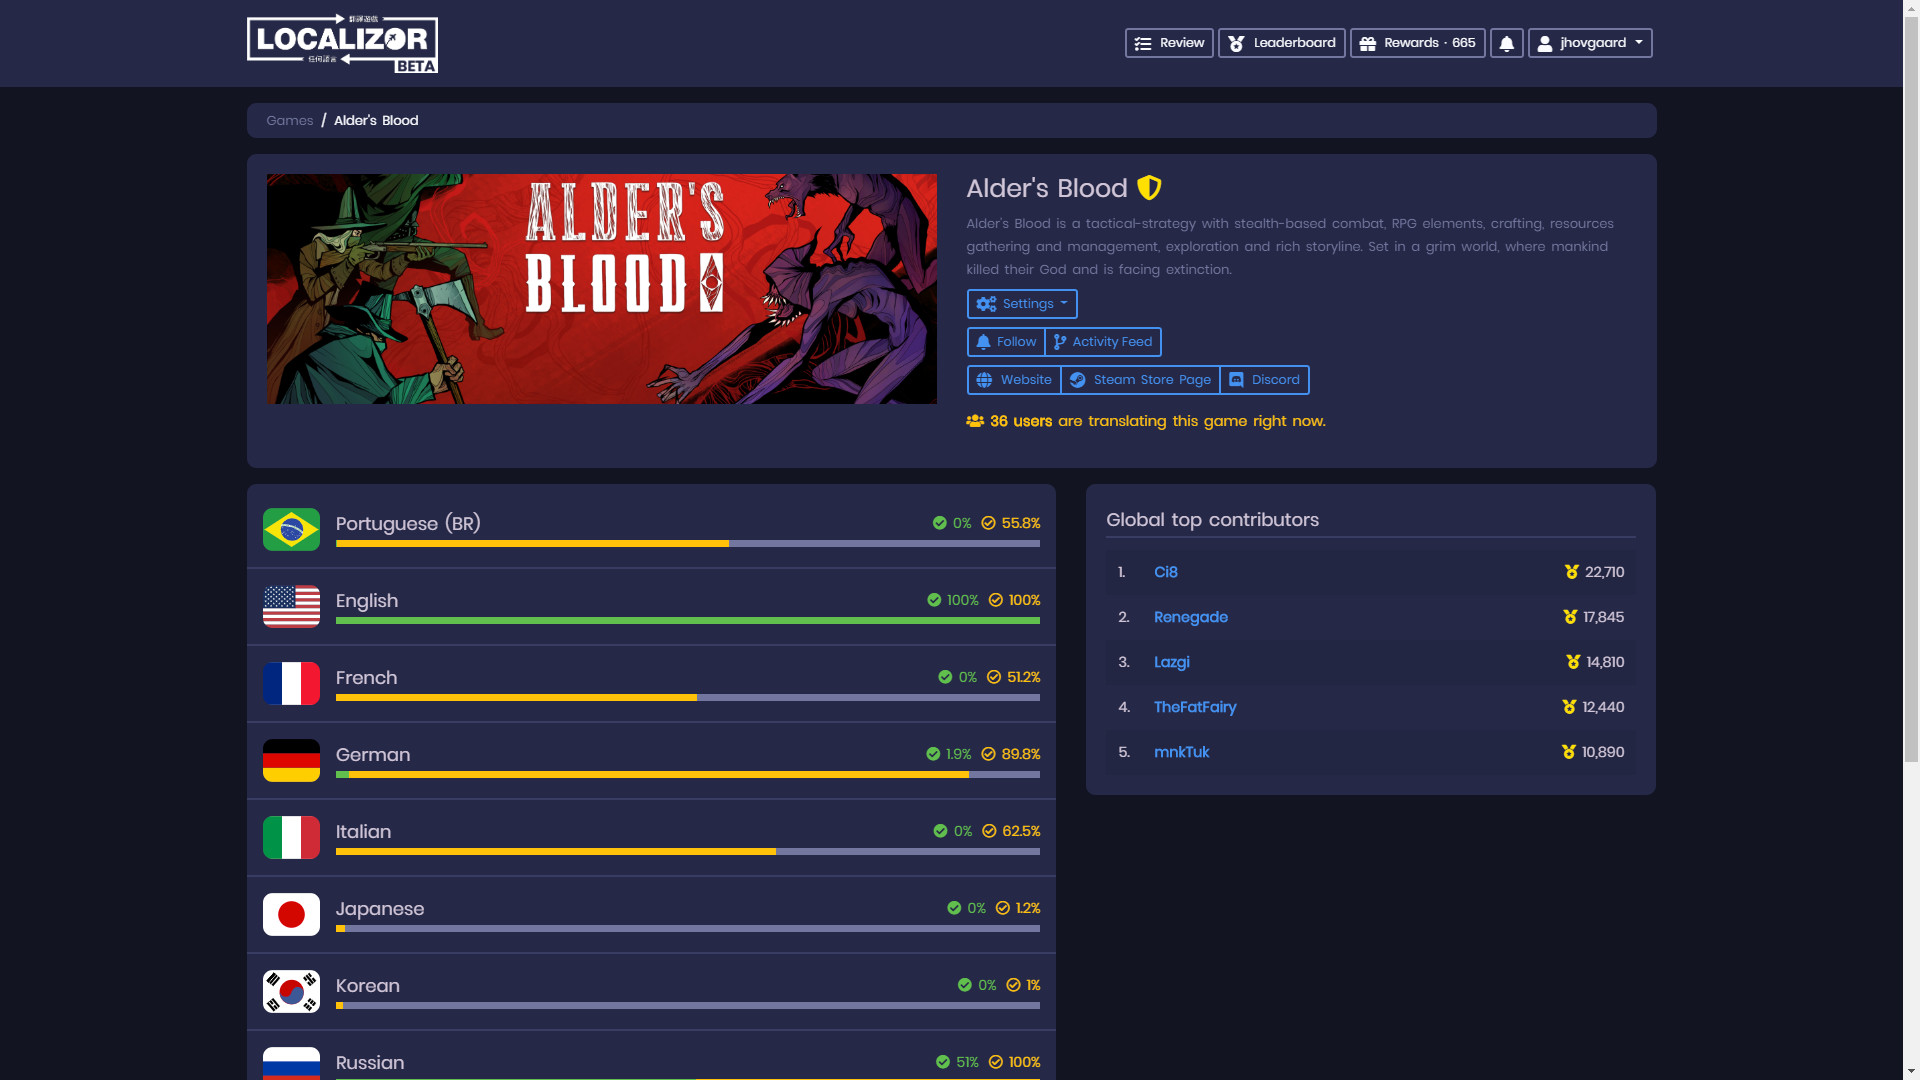Click the Japanese flag icon
Screen dimensions: 1920x1080
[x=291, y=914]
